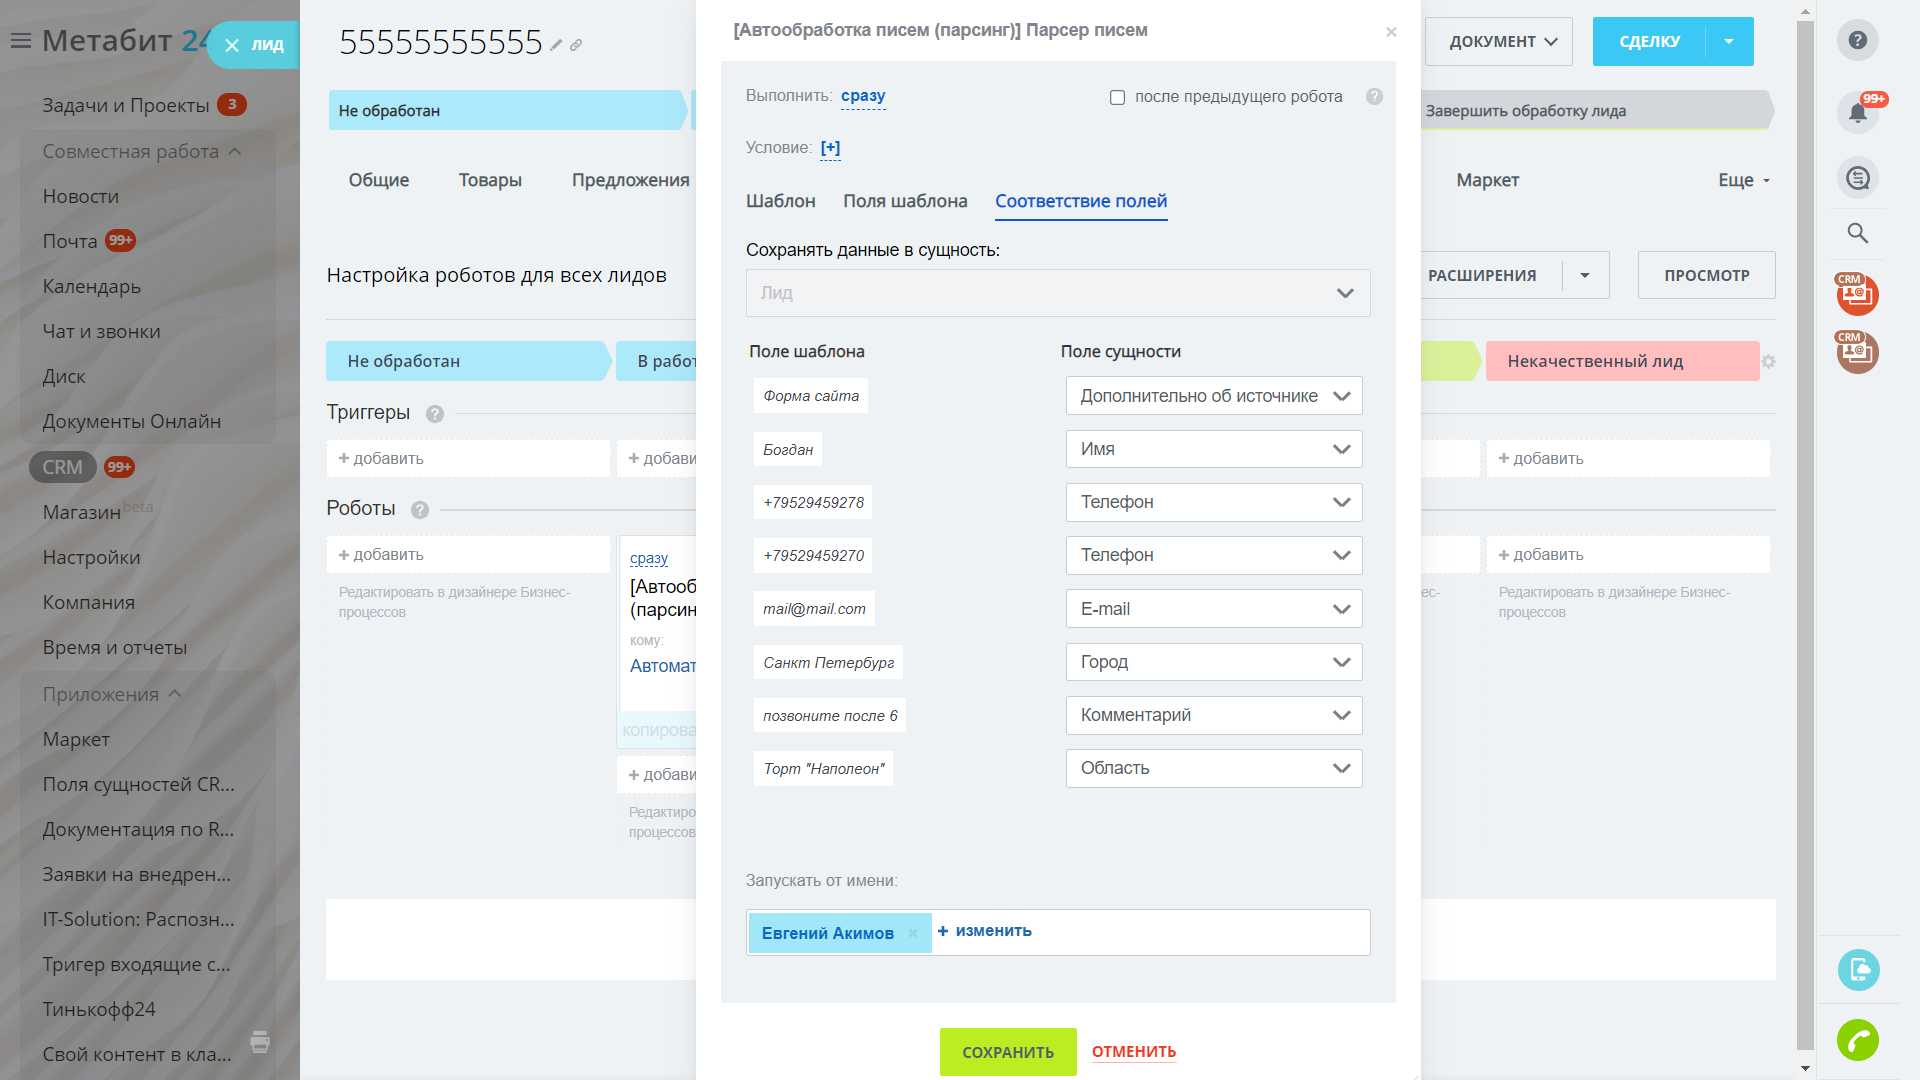Switch to the Шаблон tab
The image size is (1920, 1080).
(x=780, y=201)
